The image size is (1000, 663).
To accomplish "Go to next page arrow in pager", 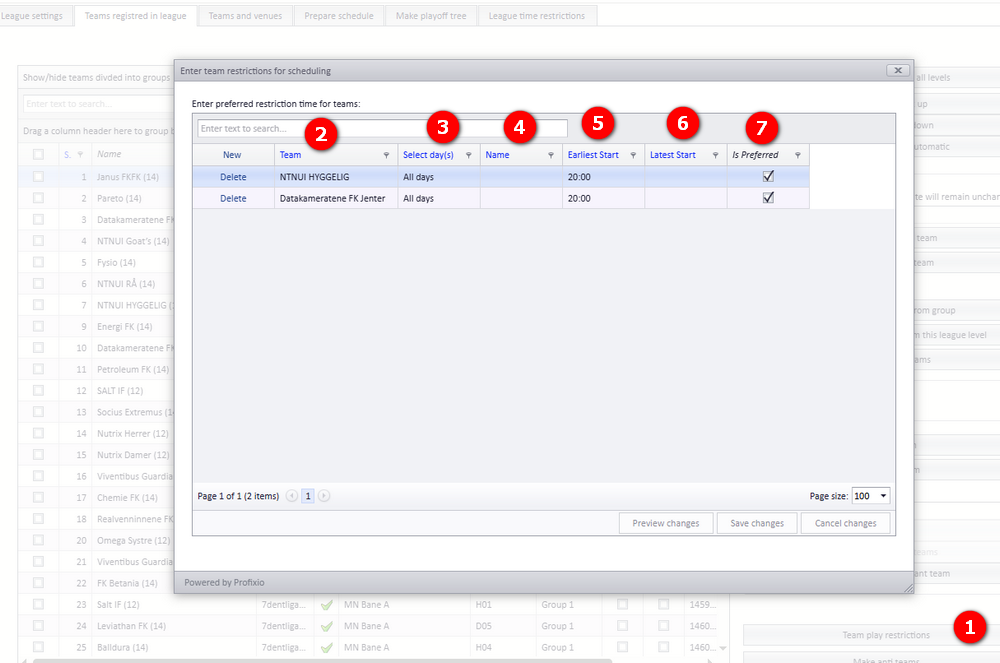I will (x=324, y=496).
